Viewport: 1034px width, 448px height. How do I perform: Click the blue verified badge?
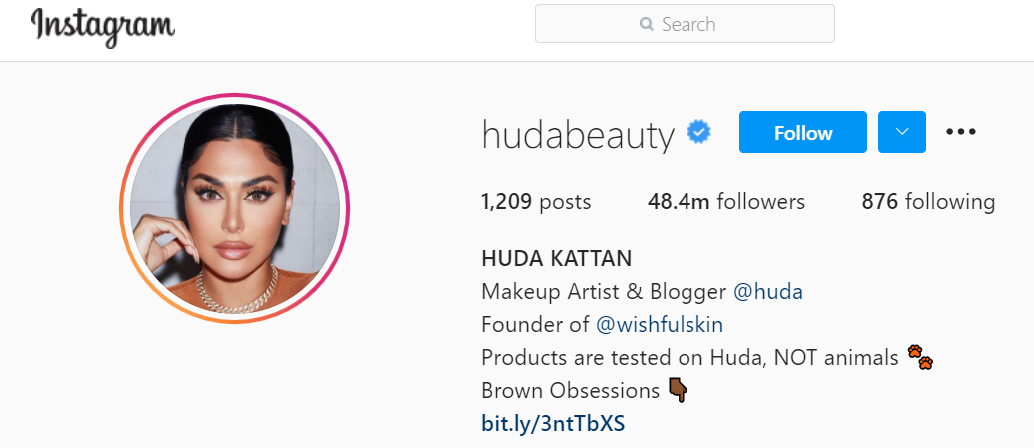(699, 133)
